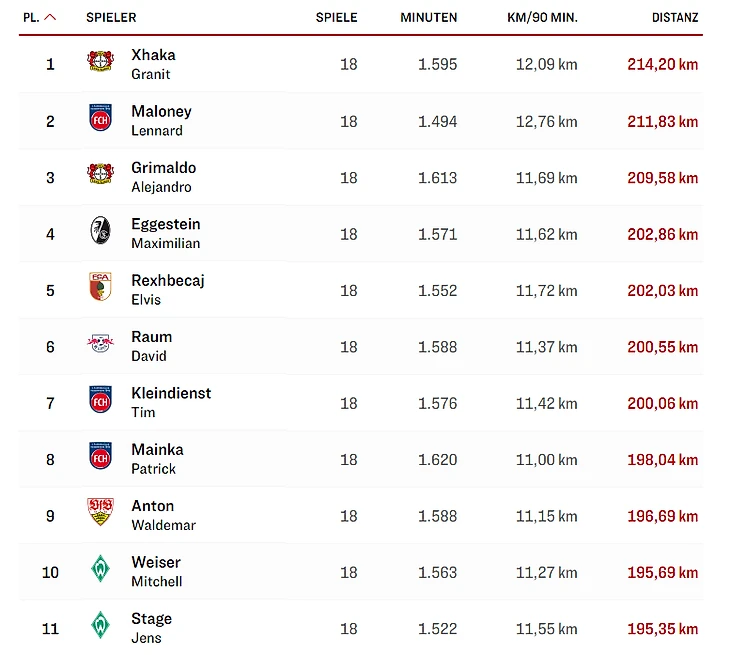Click Leverkusen logo beside Grimaldo

[x=100, y=175]
